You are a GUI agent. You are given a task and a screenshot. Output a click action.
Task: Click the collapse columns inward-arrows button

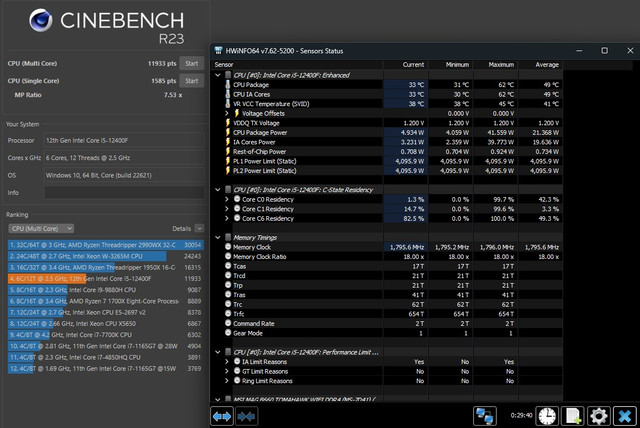pyautogui.click(x=247, y=416)
